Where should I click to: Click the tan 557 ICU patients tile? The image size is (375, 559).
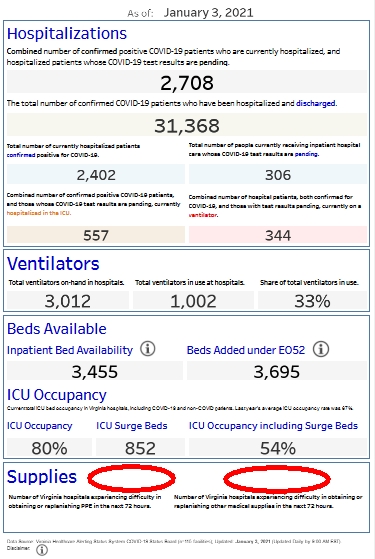click(x=96, y=235)
